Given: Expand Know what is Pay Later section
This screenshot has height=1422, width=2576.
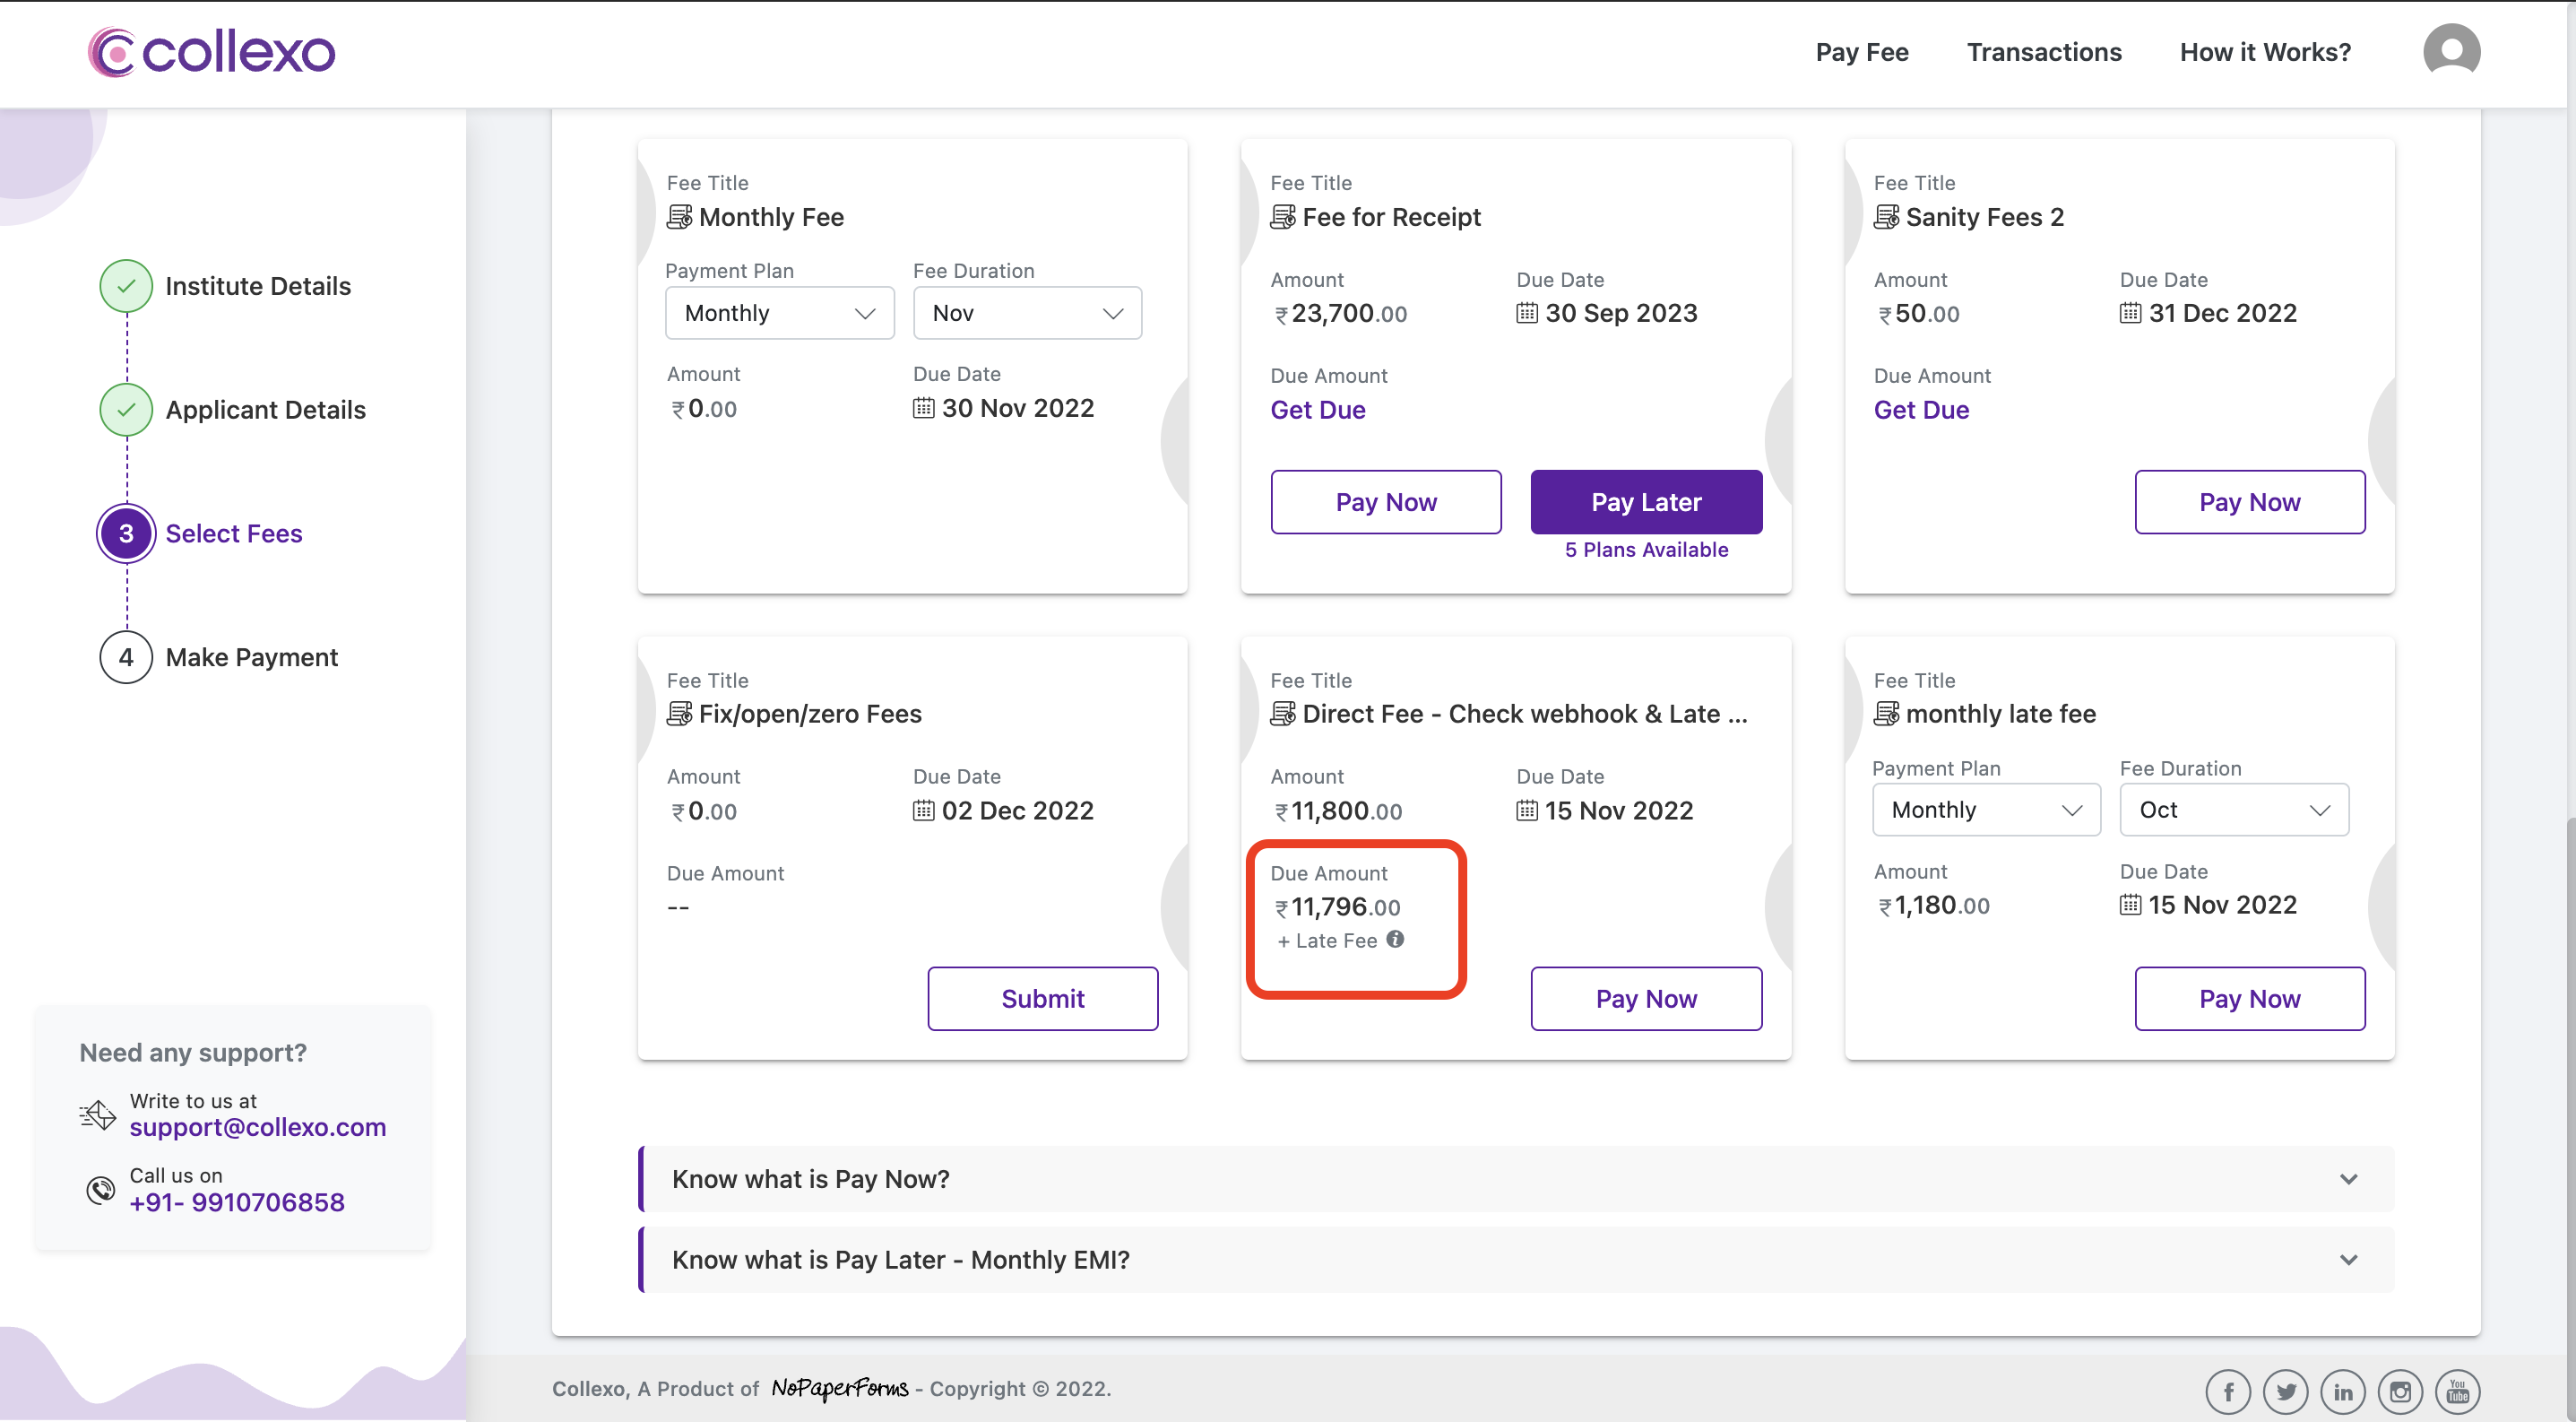Looking at the screenshot, I should coord(1516,1260).
